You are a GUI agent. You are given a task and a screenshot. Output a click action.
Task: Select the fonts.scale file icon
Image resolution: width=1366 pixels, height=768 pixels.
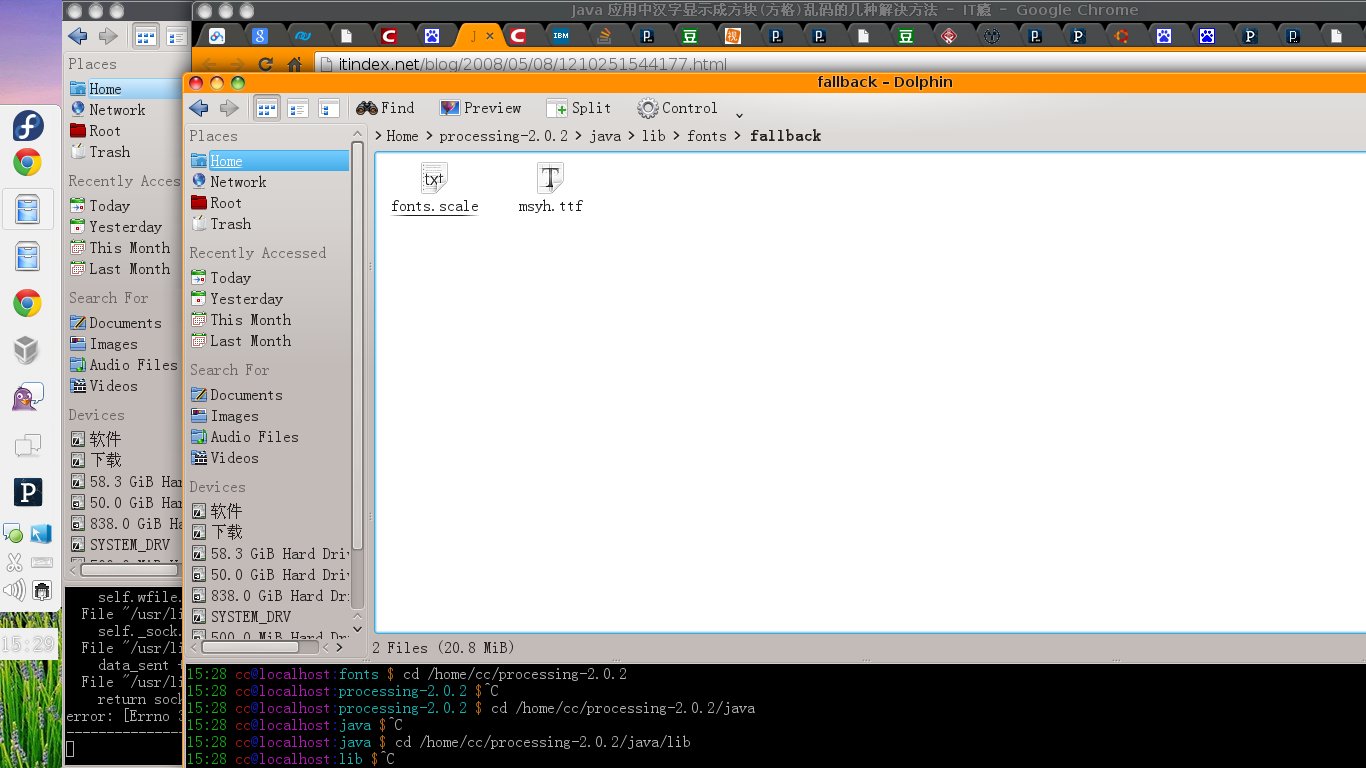tap(434, 179)
